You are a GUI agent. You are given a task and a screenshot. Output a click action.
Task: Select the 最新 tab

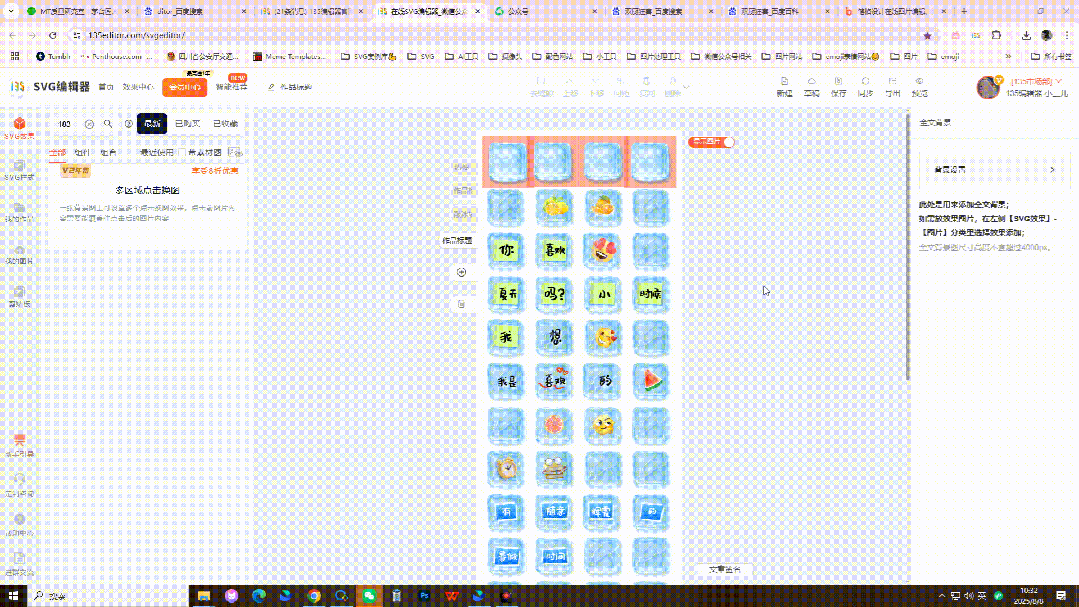(x=152, y=124)
